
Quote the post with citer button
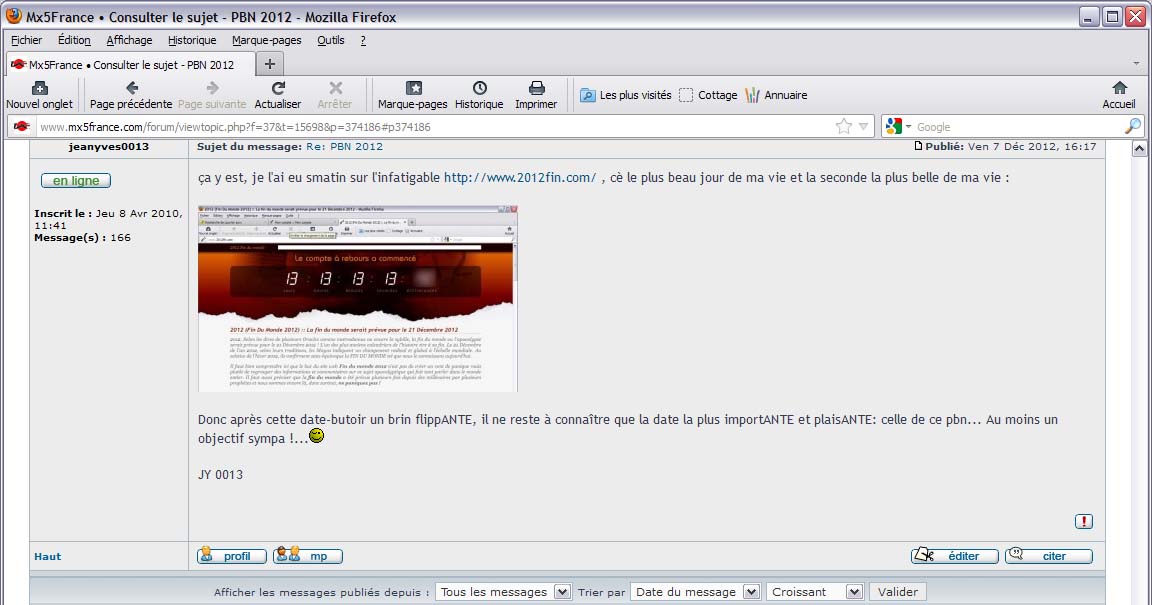(1048, 556)
